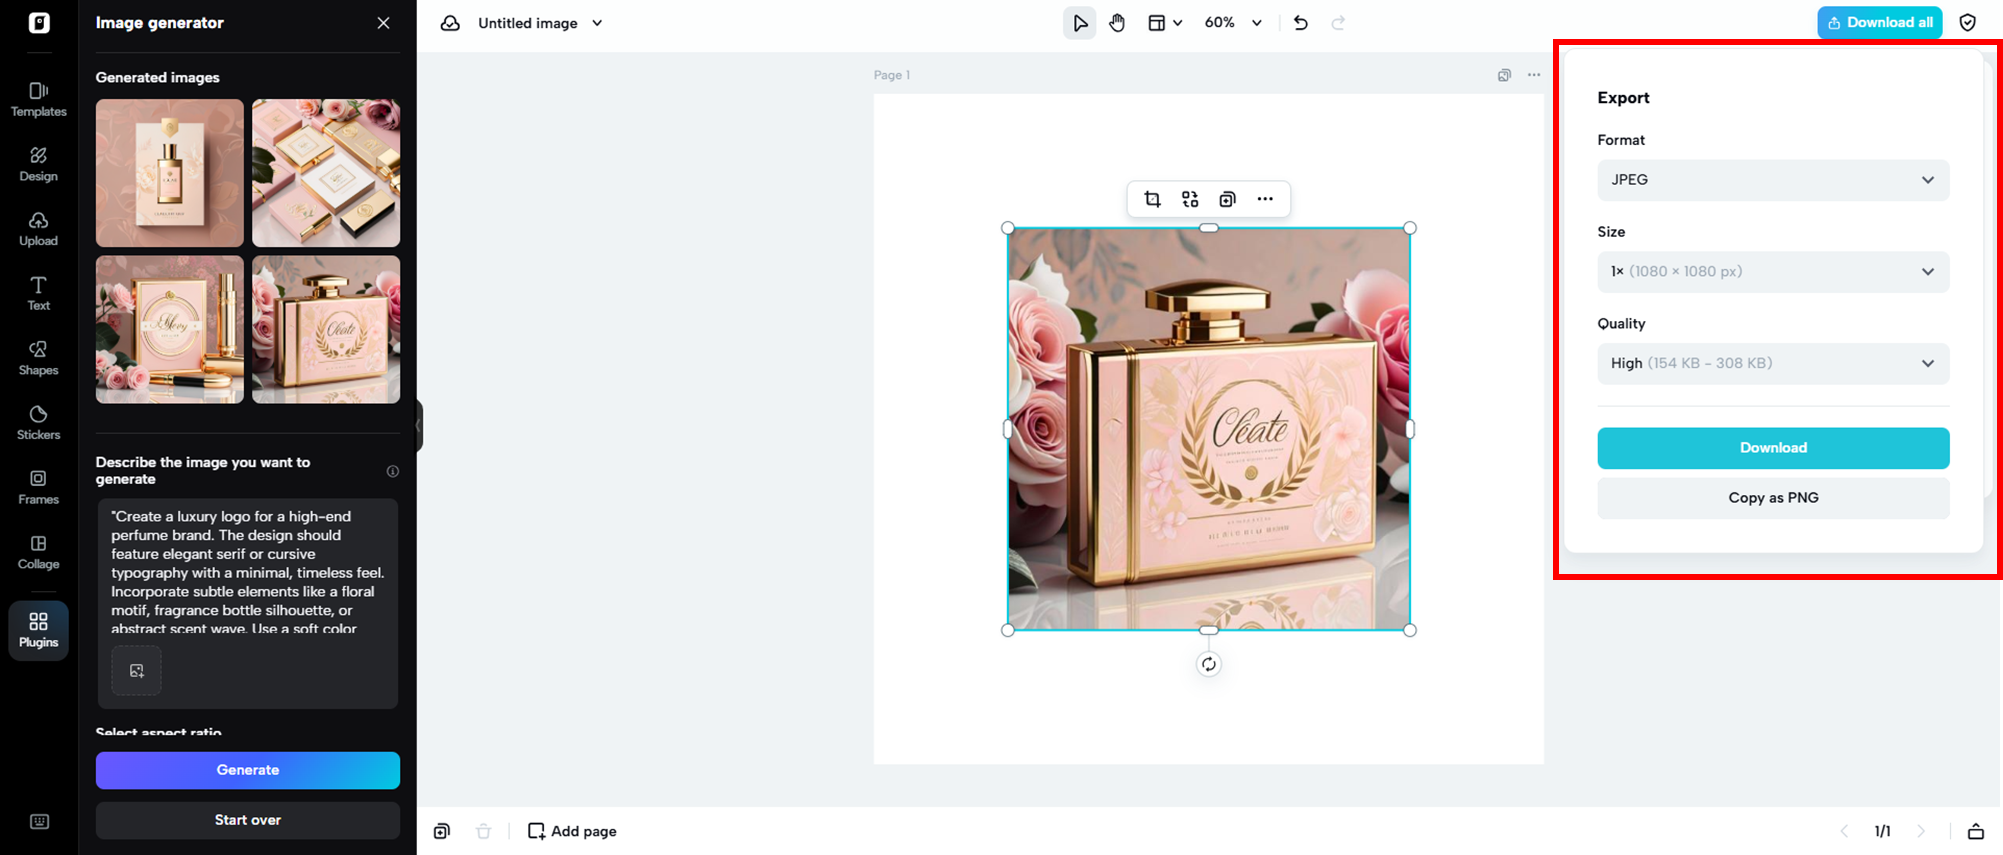
Task: Open the Frames sidebar panel
Action: coord(39,488)
